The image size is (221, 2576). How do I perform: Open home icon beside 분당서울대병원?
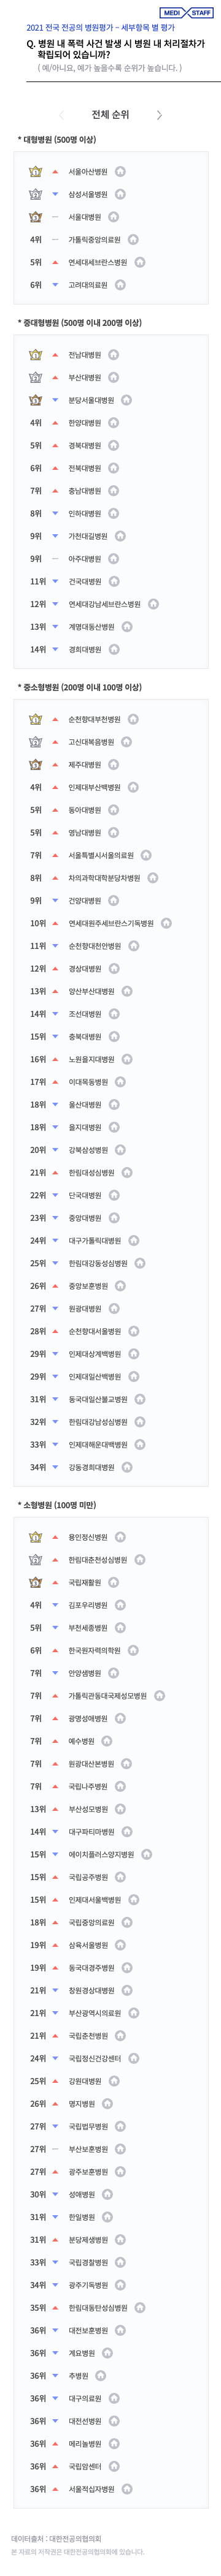tap(127, 400)
